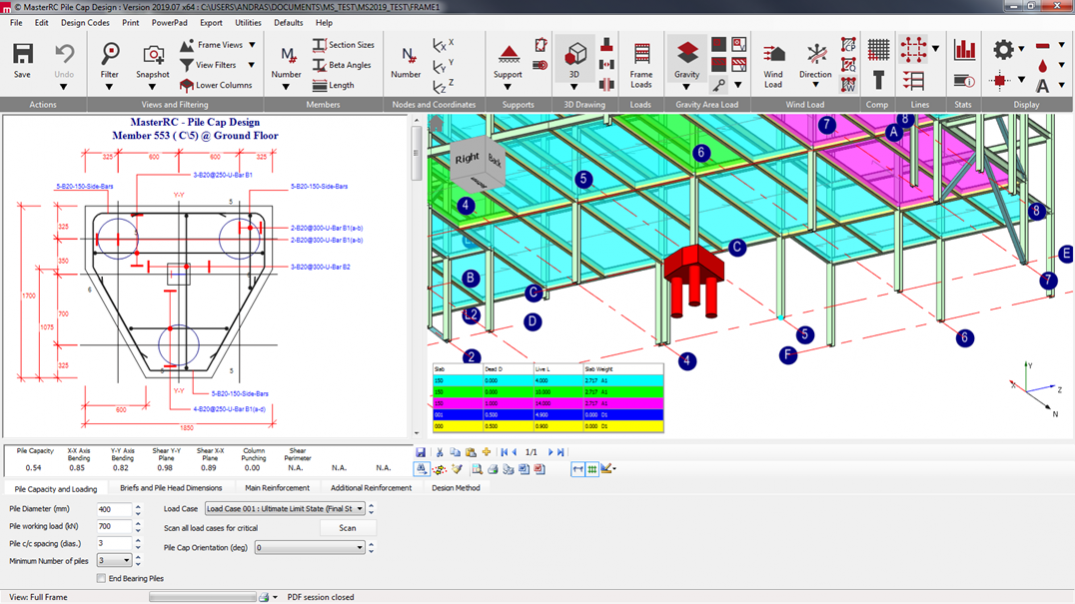Click the Support icon

click(508, 53)
